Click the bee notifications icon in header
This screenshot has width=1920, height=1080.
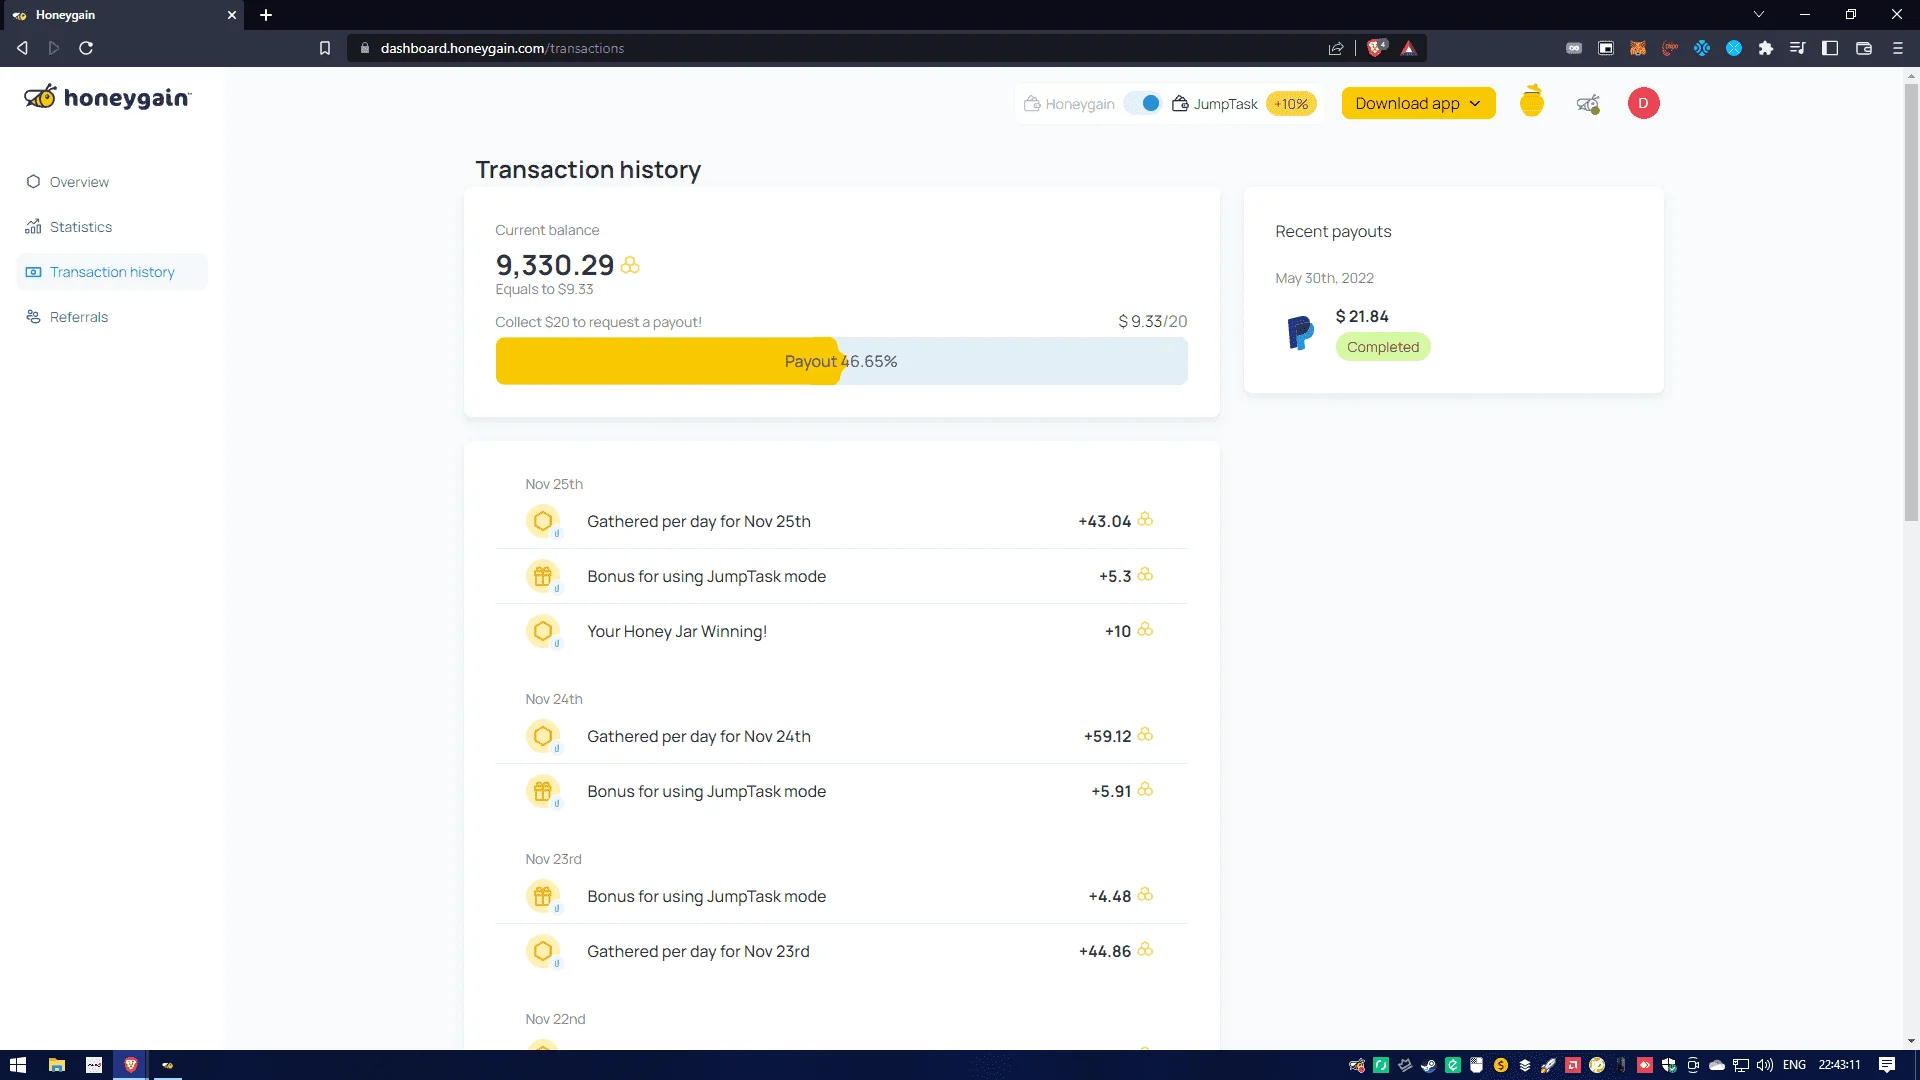tap(1588, 103)
